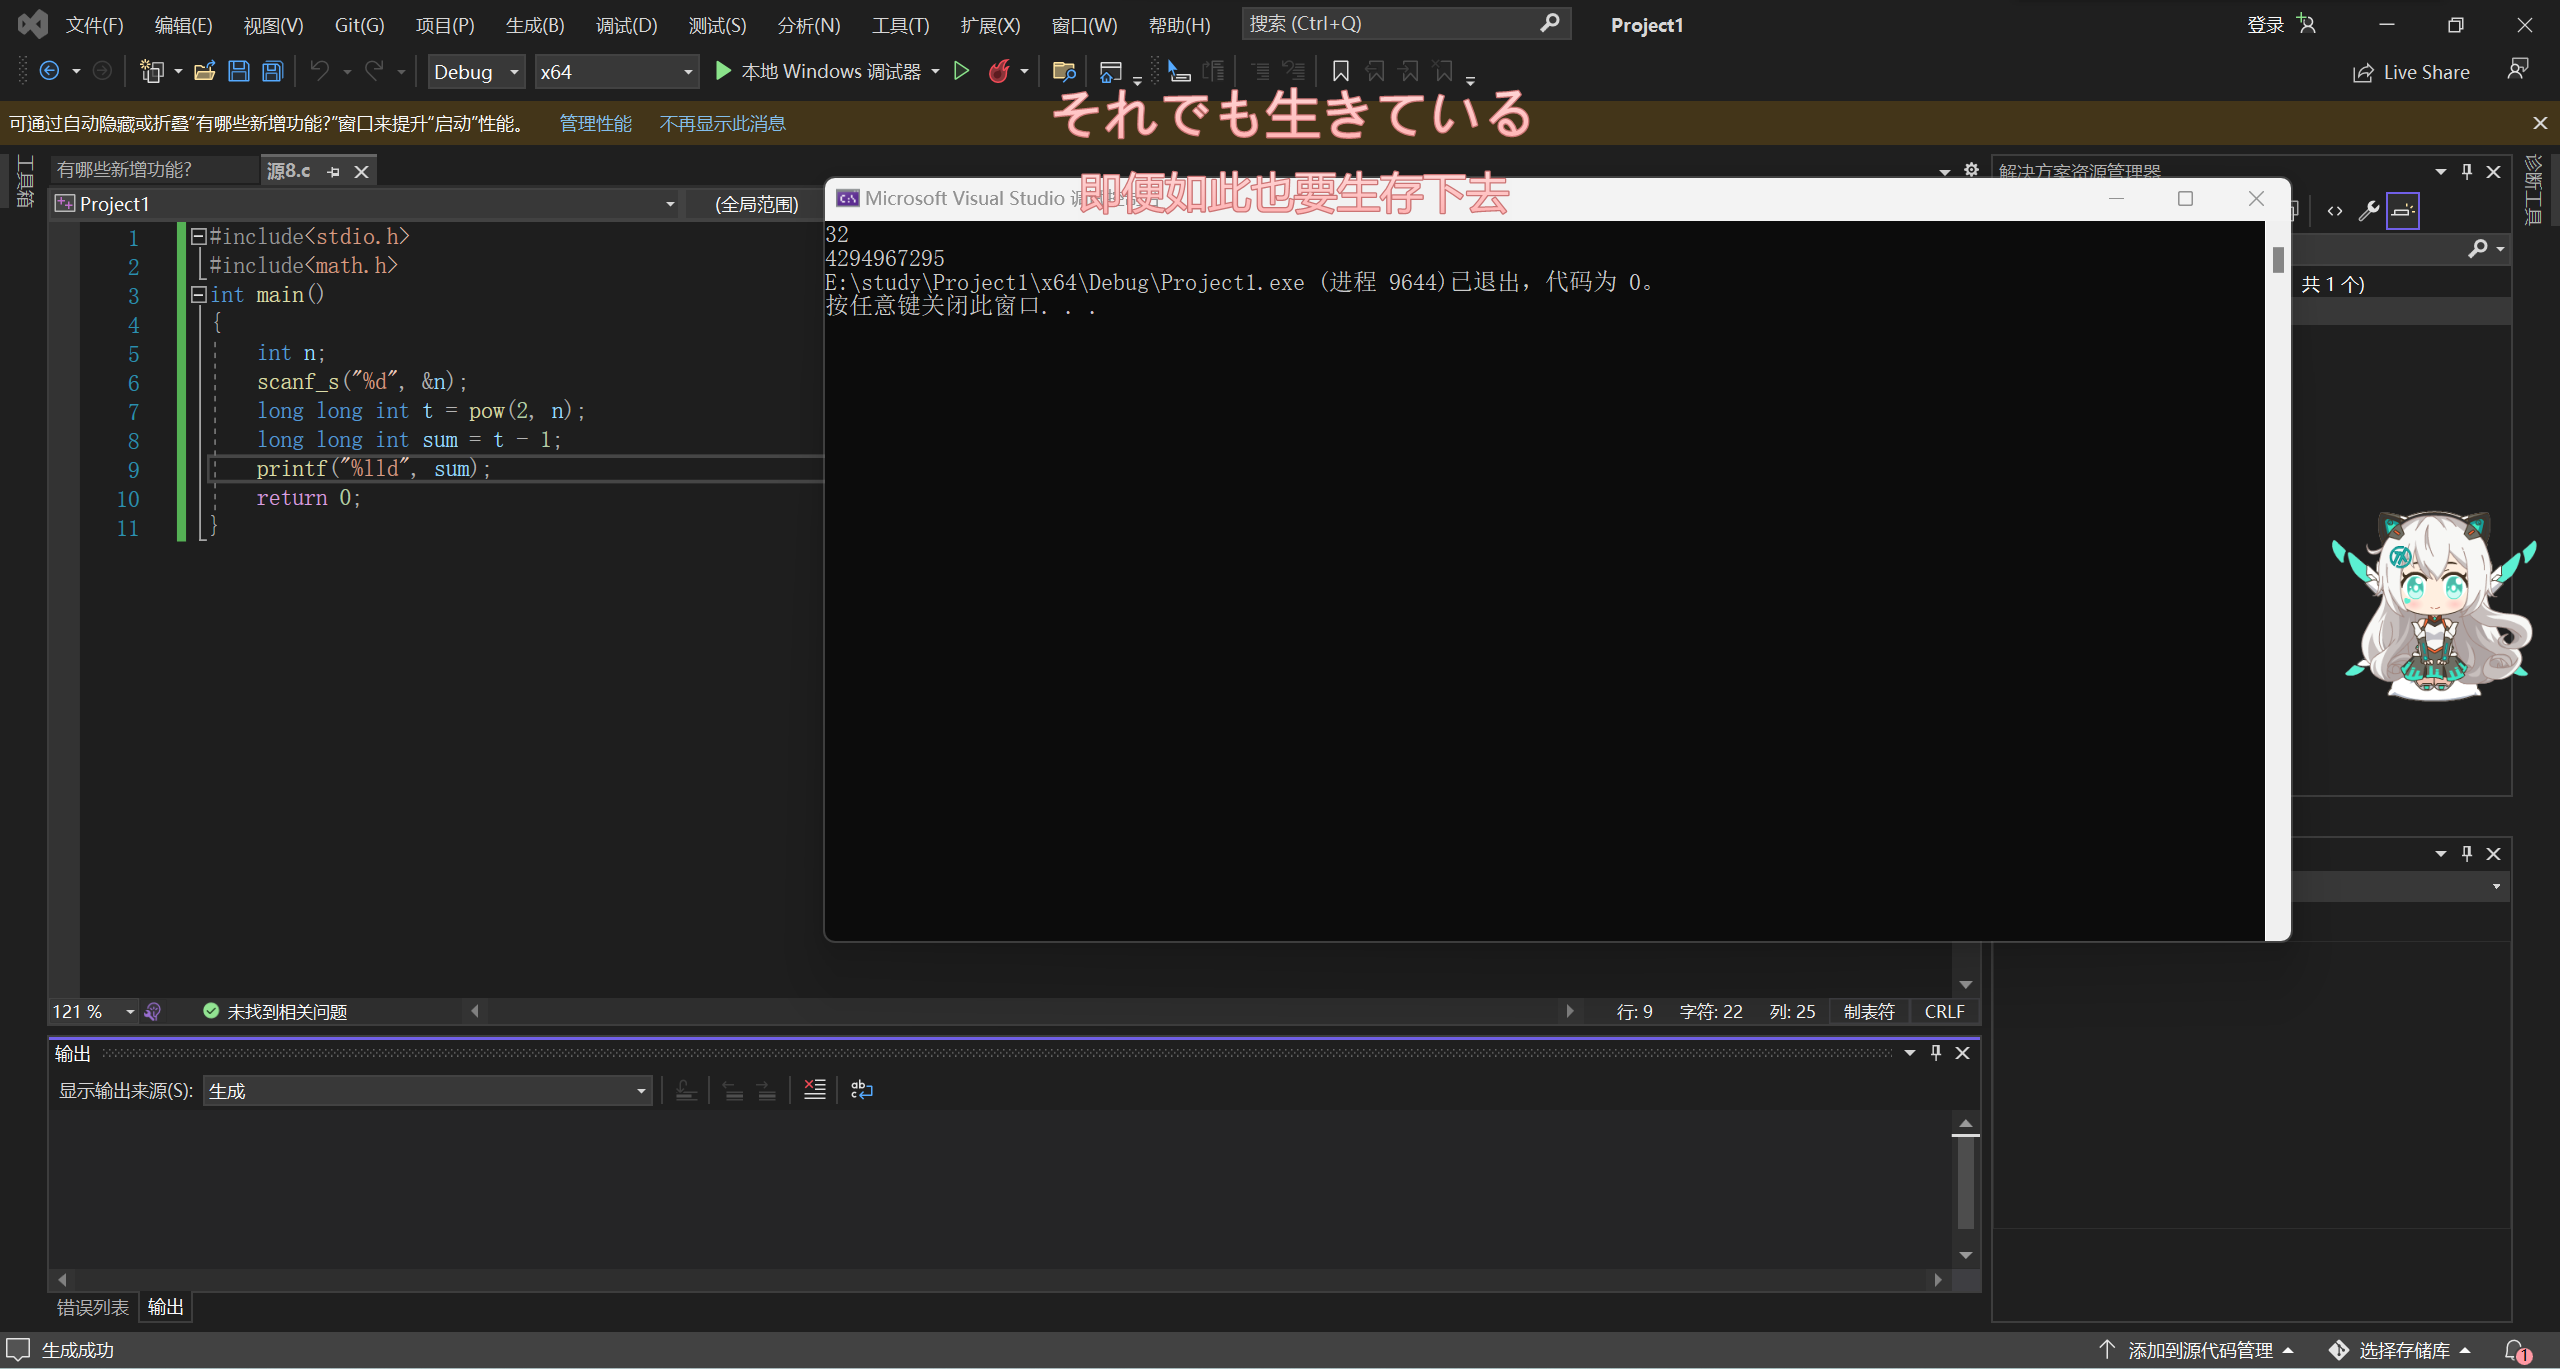Collapse the main function fold marker
This screenshot has width=2560, height=1369.
(198, 295)
